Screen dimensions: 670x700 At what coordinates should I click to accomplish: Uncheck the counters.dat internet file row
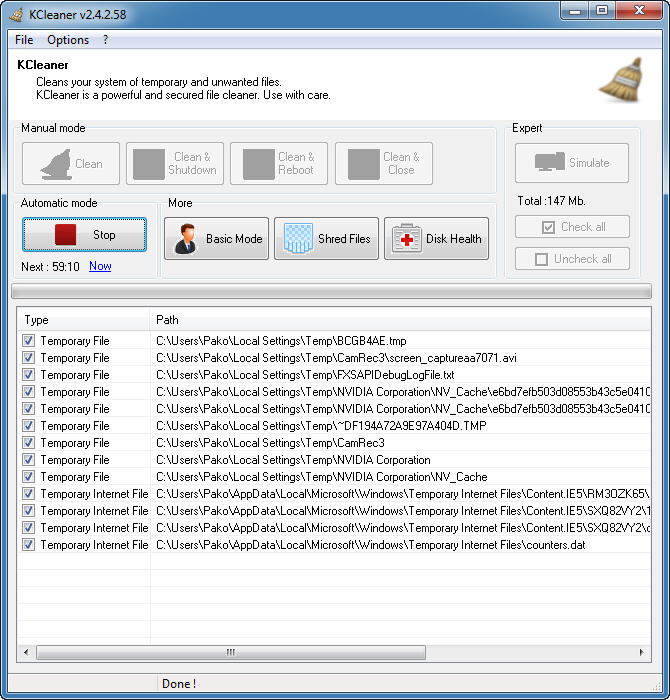29,545
